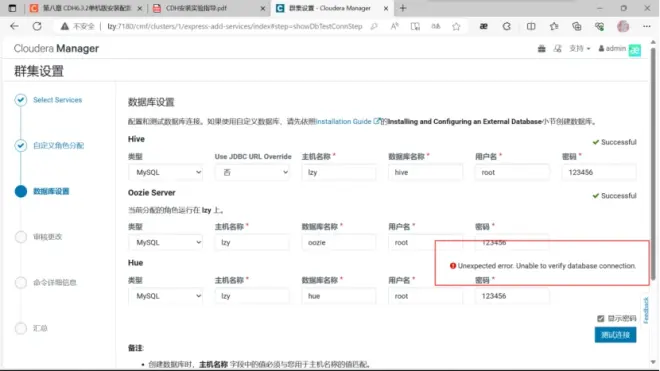660x371 pixels.
Task: Click Hue 主机名称 field containing lzy
Action: [252, 296]
